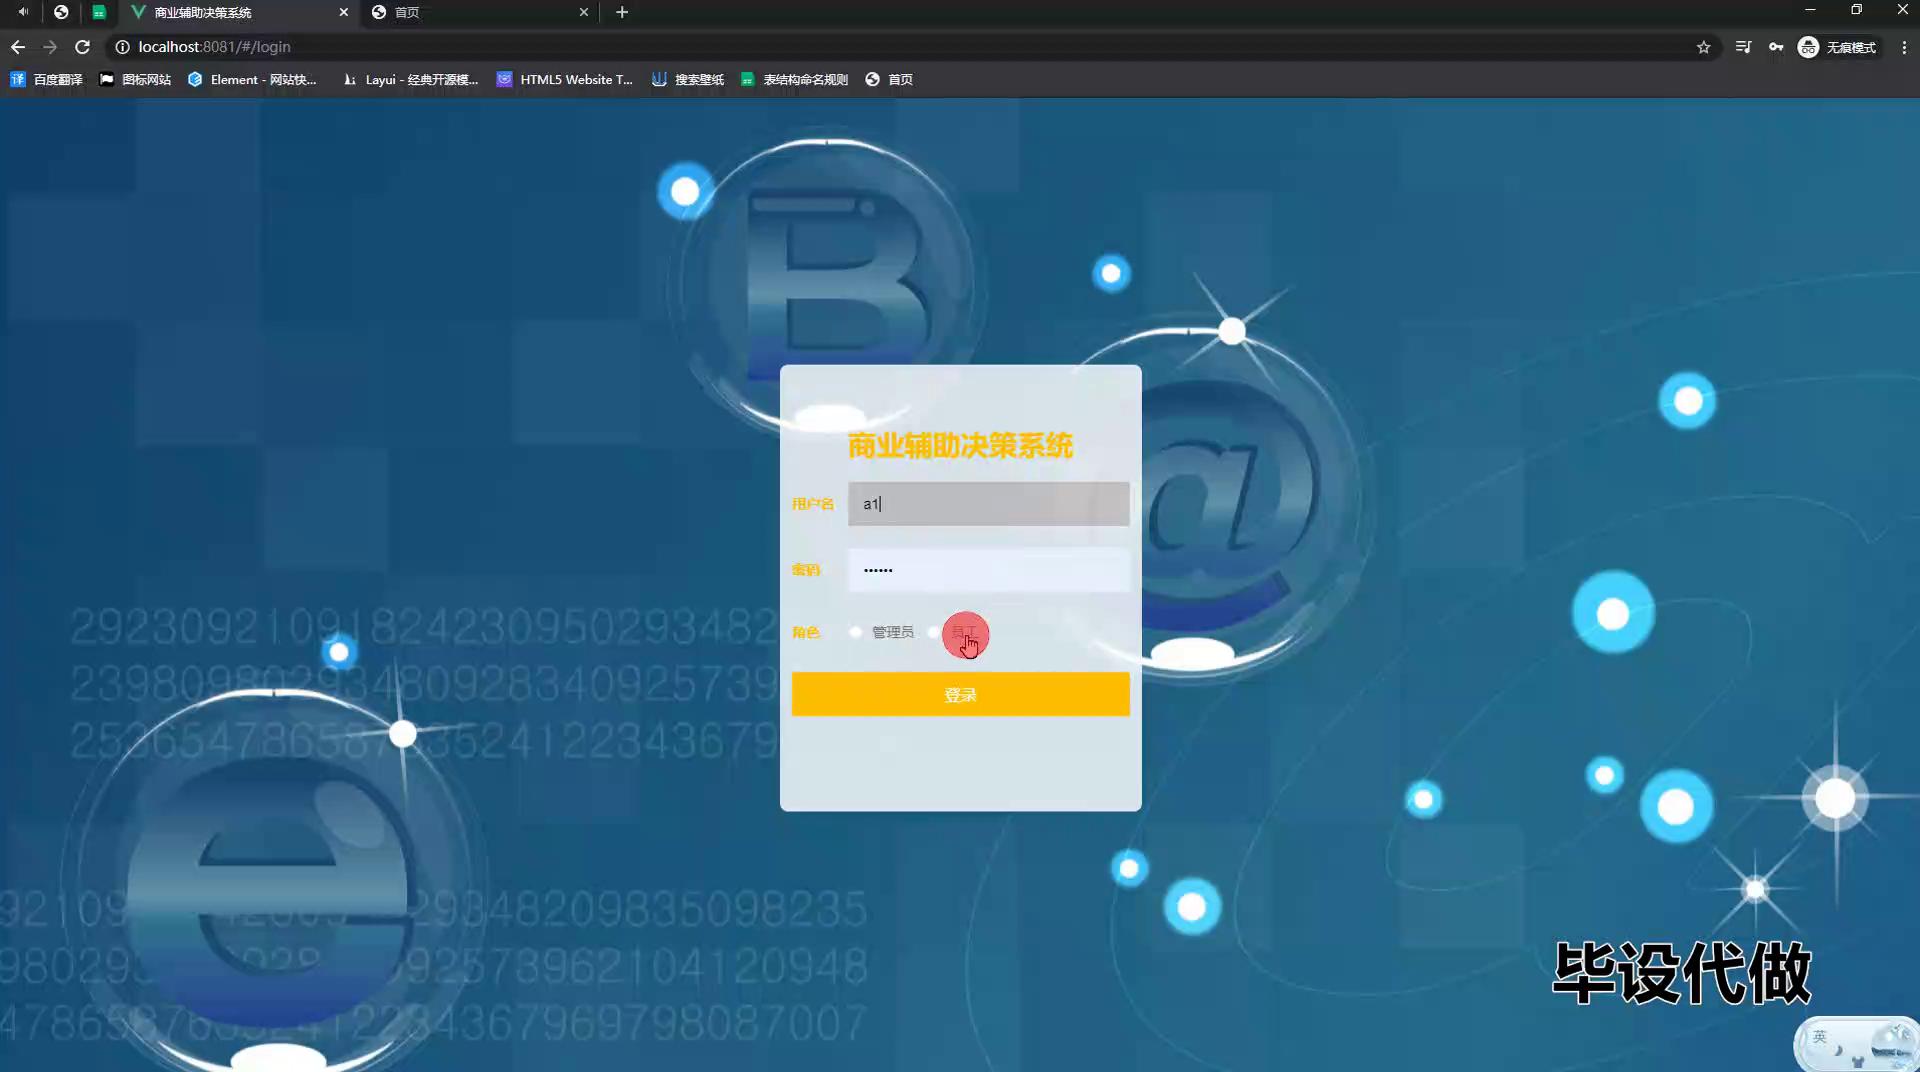Click the yellow 登录 login button
Screen dimensions: 1920x1072
click(x=960, y=694)
